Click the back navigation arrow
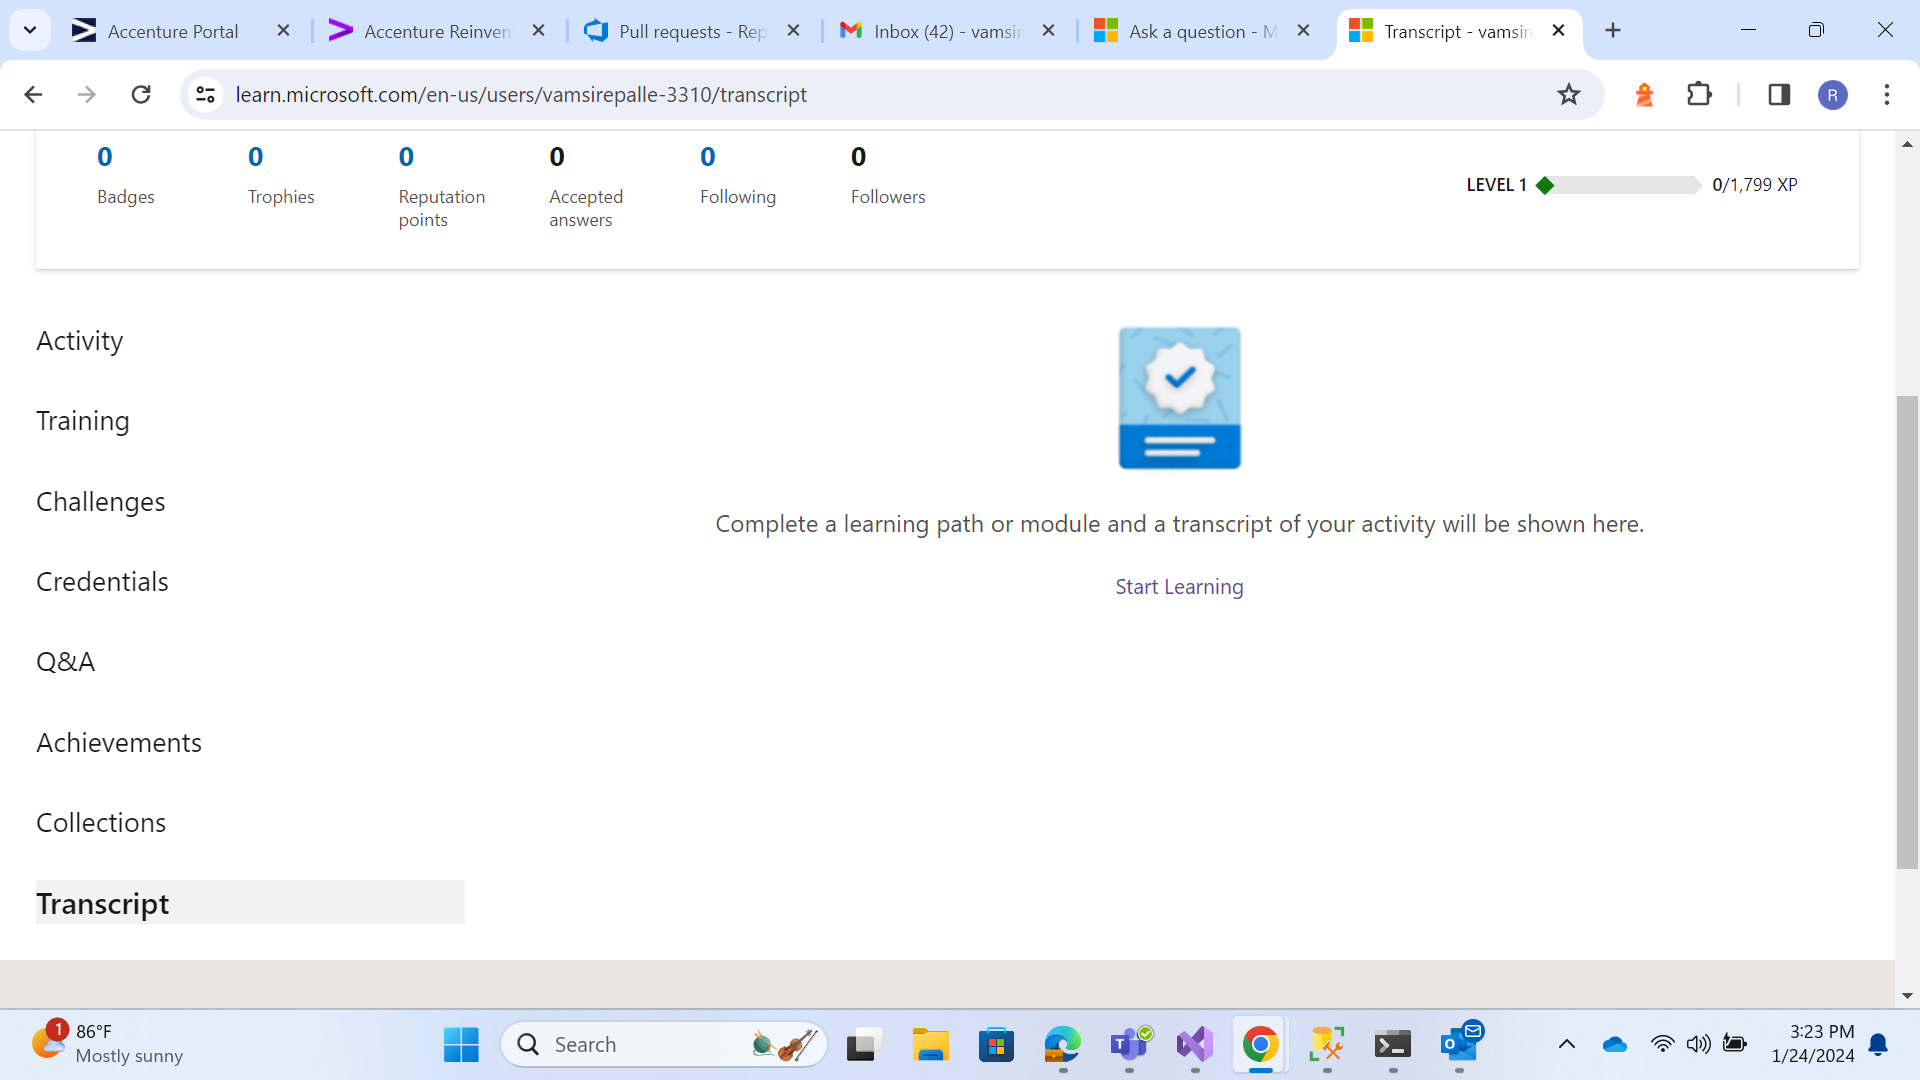The image size is (1920, 1080). tap(33, 94)
